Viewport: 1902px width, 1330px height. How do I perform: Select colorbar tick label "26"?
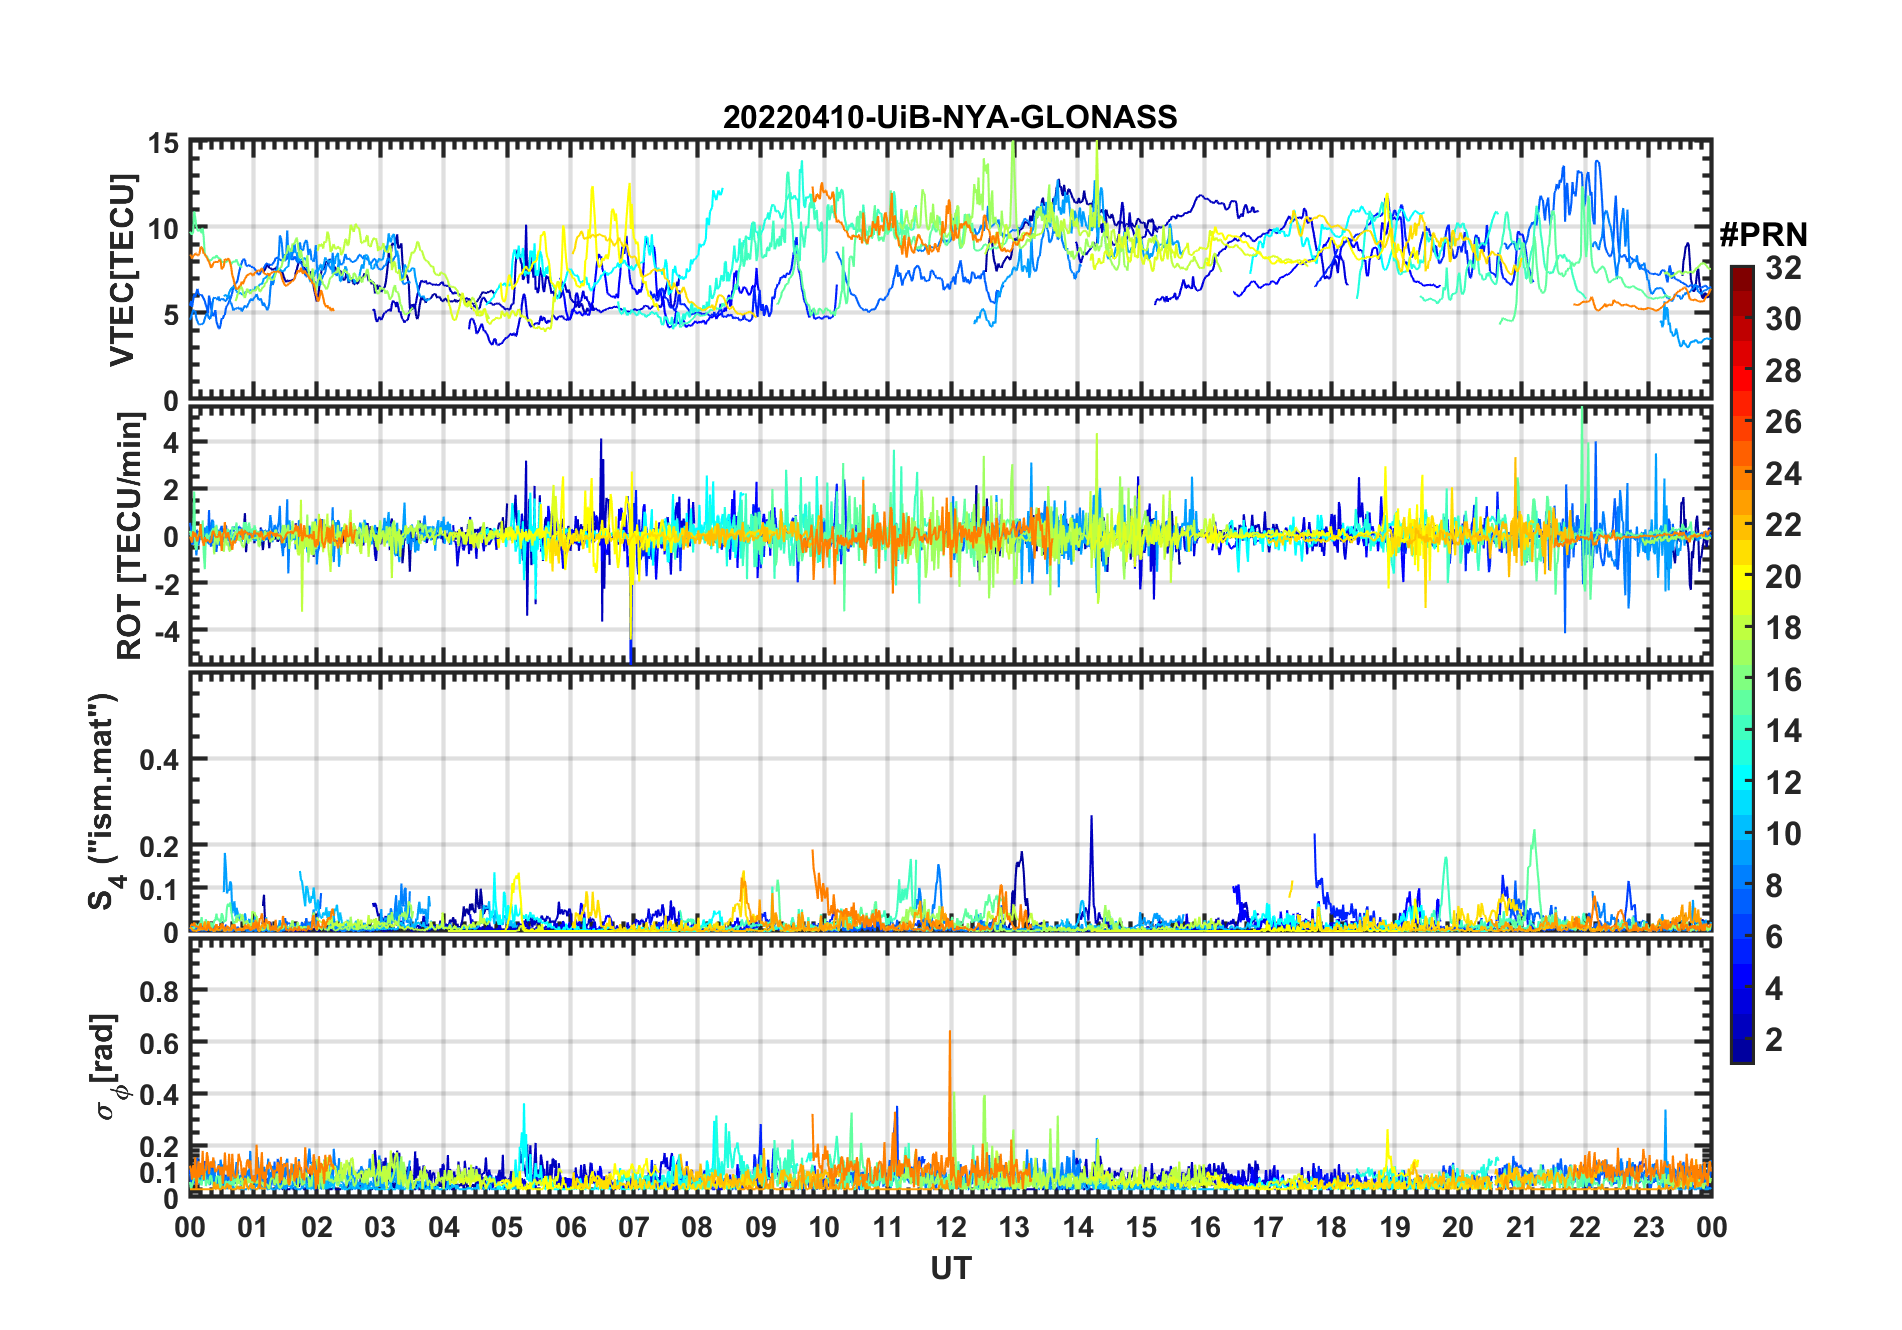click(1783, 422)
